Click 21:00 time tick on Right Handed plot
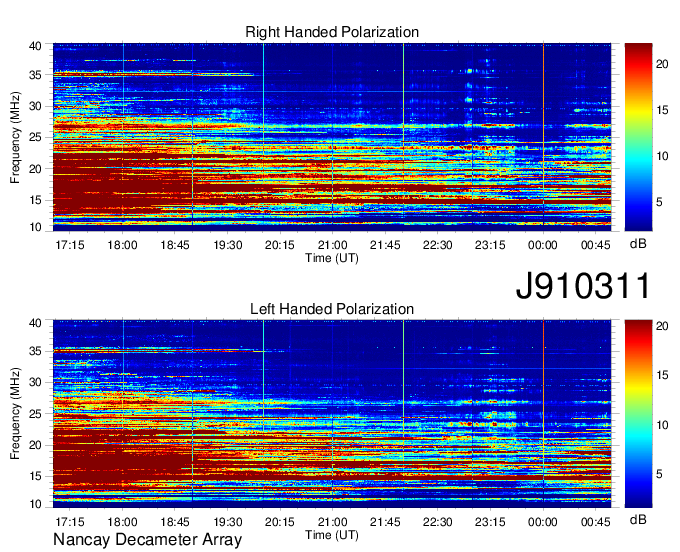Screen dimensions: 680x552 (332, 245)
